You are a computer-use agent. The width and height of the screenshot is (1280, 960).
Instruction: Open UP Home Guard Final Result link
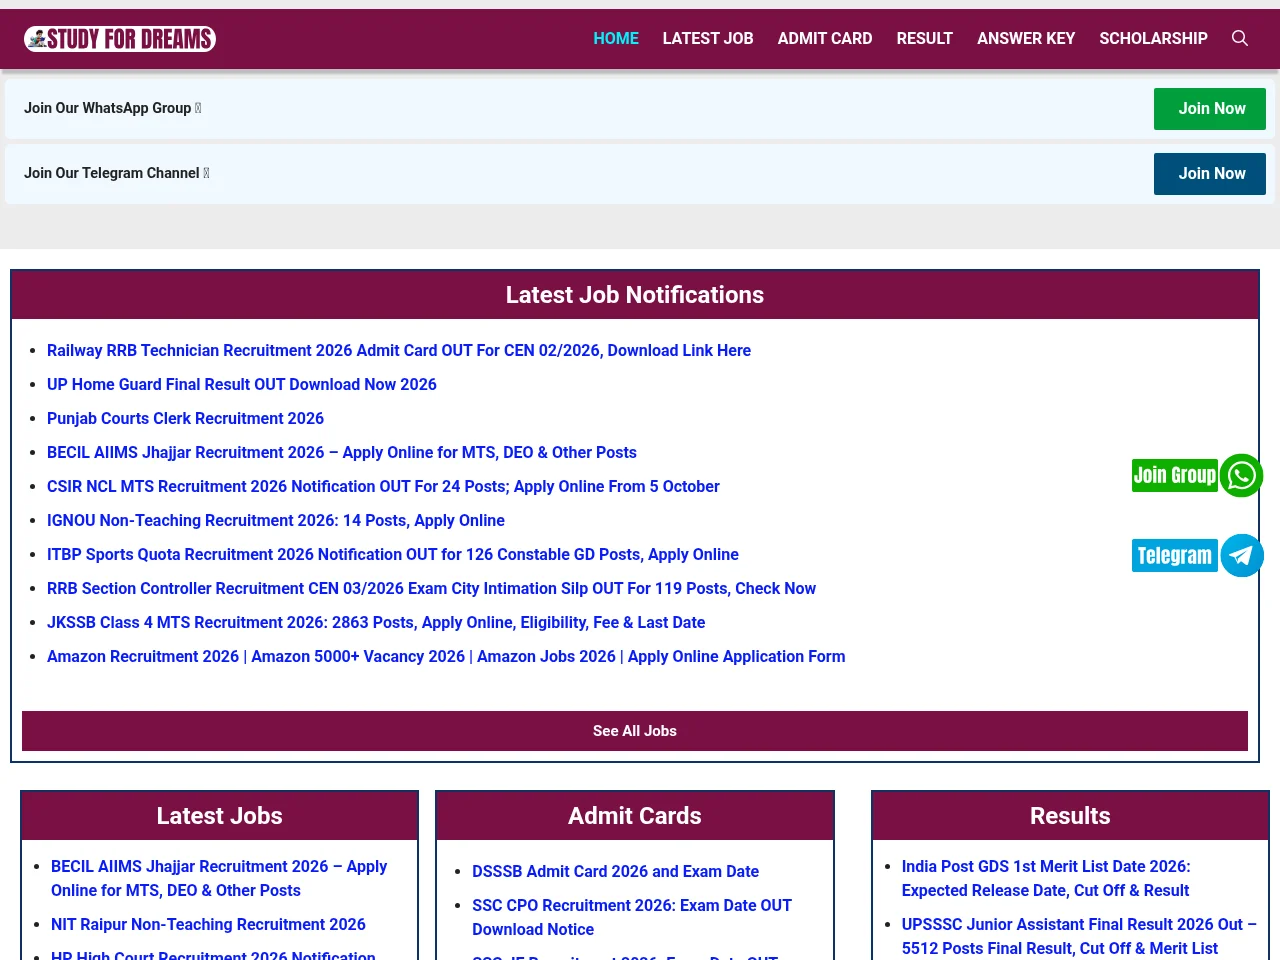242,385
